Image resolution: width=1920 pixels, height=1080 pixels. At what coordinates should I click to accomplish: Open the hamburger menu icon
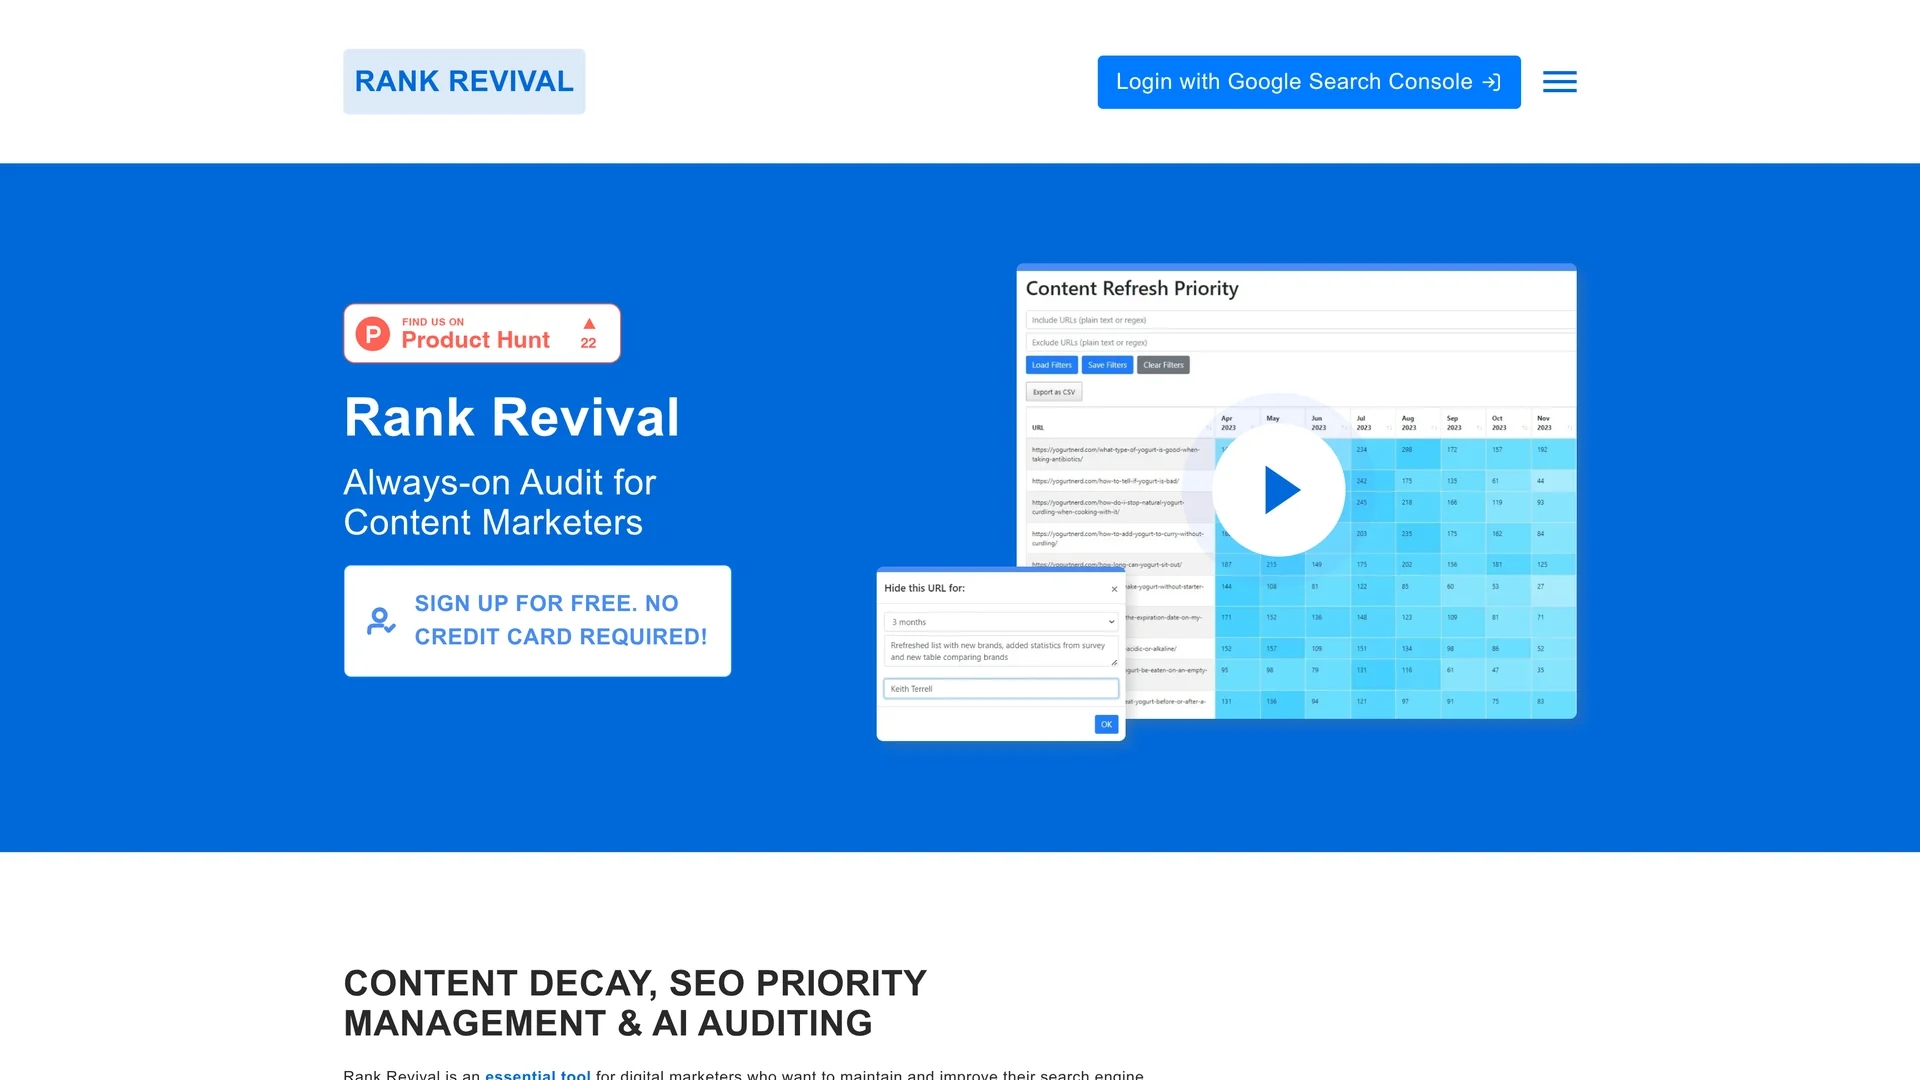[1559, 82]
